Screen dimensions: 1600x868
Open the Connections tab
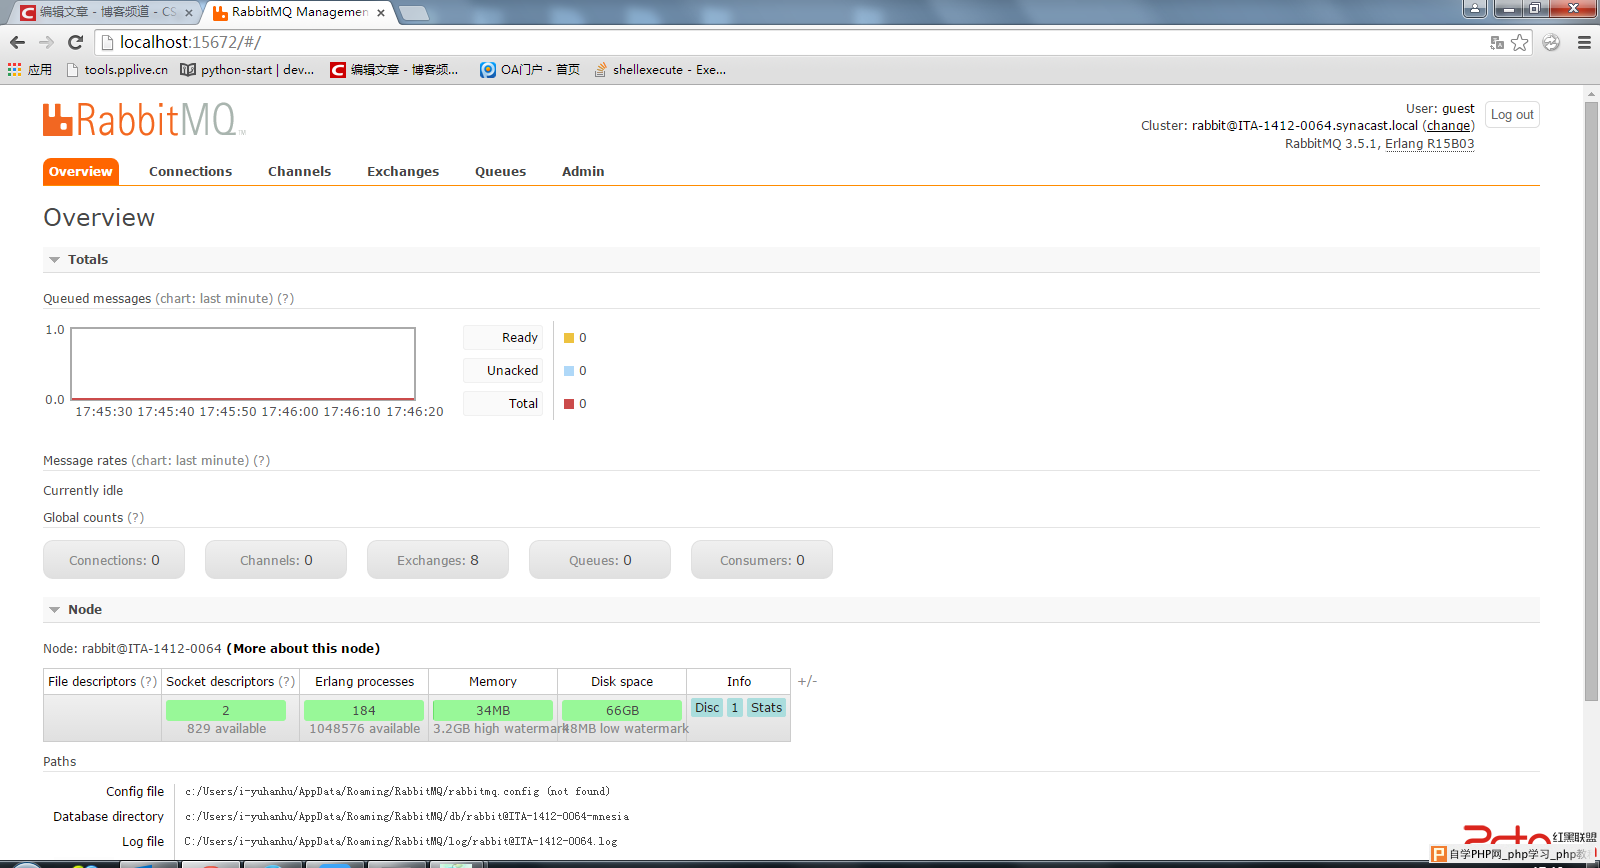point(190,171)
